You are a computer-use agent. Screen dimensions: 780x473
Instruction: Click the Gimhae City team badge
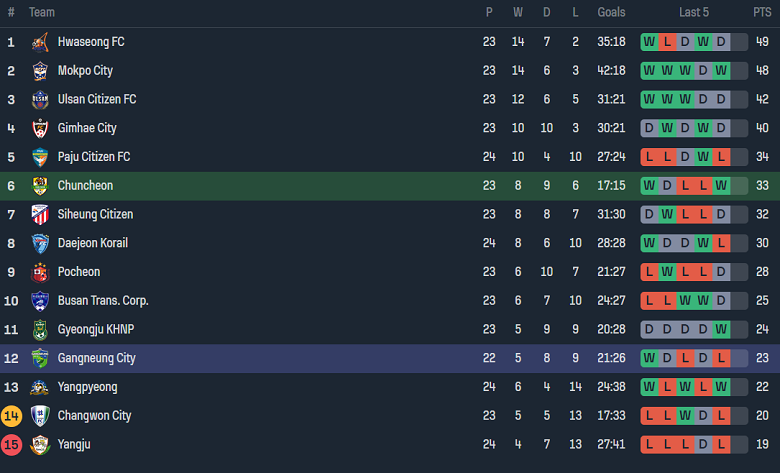pos(40,128)
